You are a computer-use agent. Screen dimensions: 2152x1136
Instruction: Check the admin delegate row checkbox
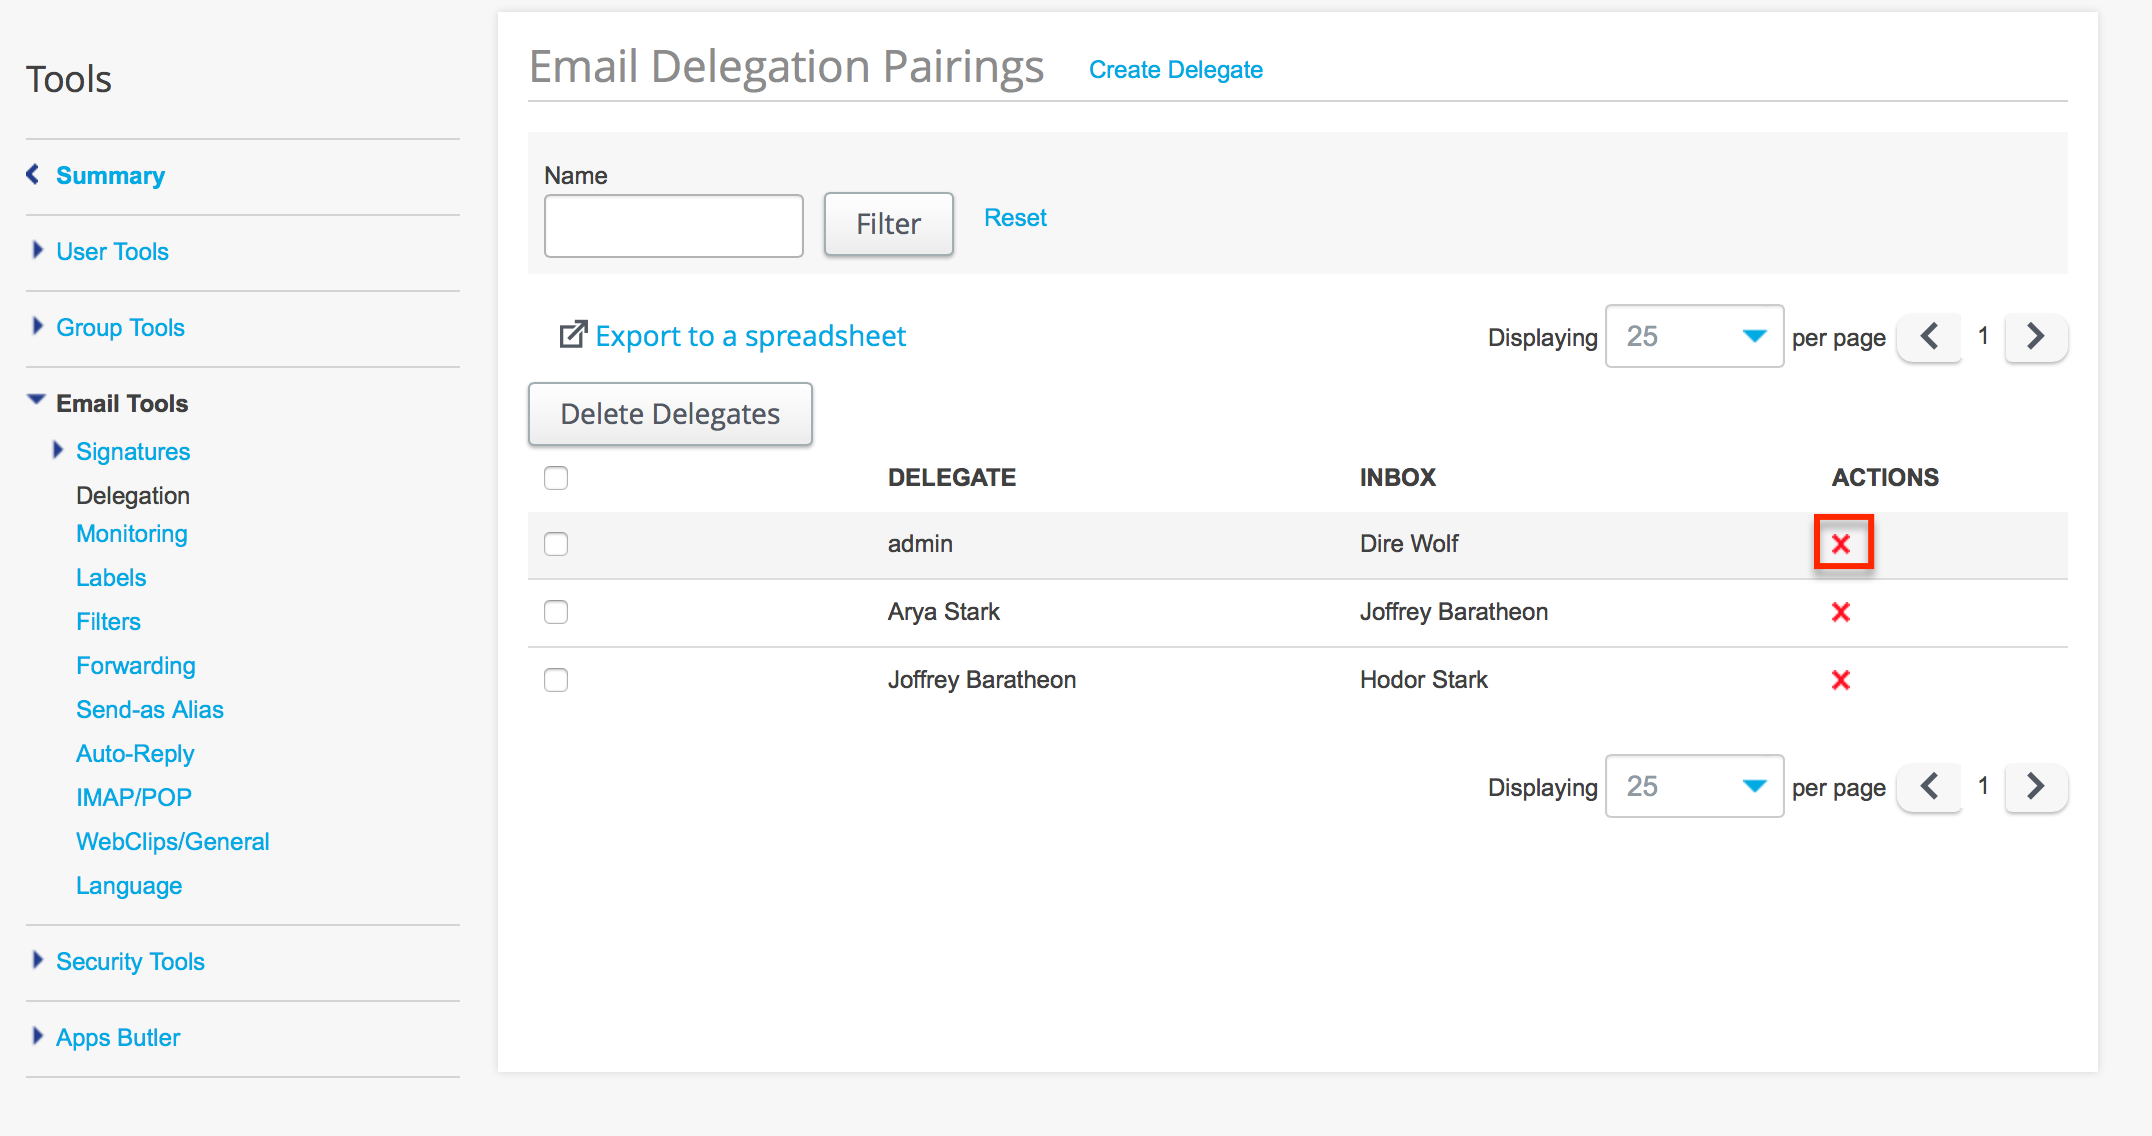pyautogui.click(x=556, y=544)
